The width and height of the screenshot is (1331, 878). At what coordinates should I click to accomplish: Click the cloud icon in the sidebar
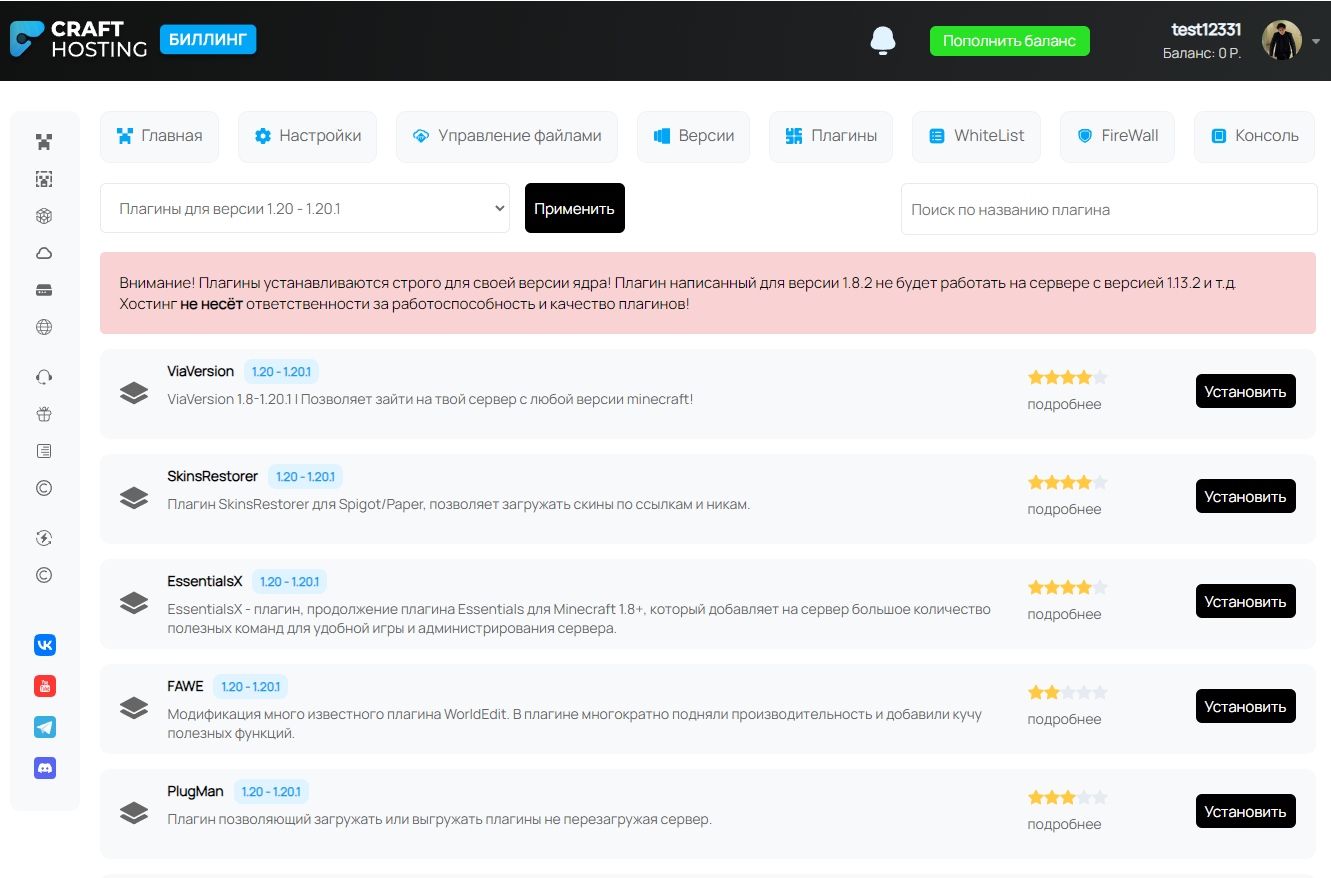pyautogui.click(x=44, y=253)
